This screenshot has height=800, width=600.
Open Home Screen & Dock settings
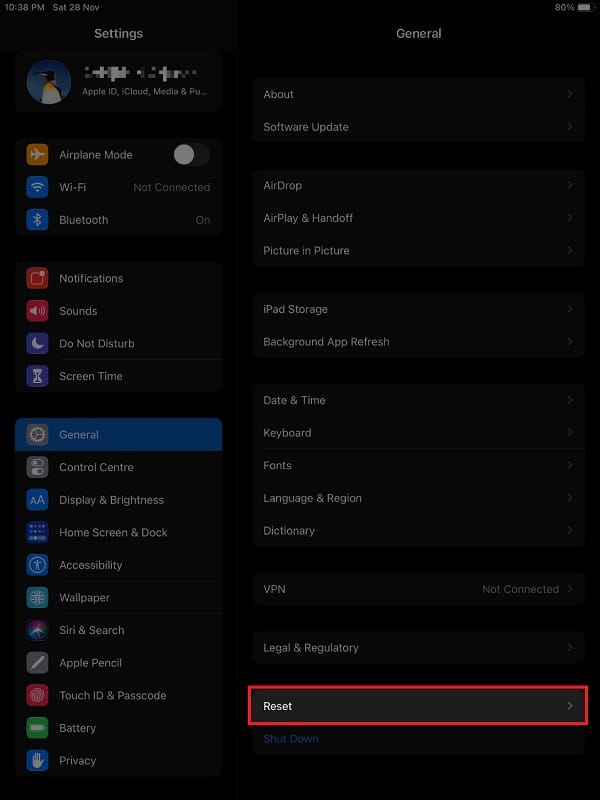click(x=118, y=533)
